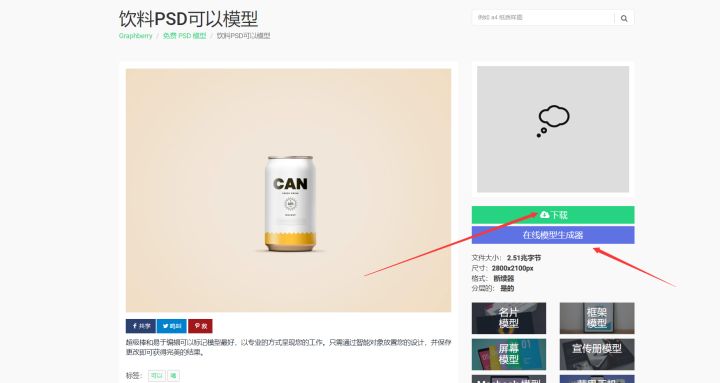Viewport: 720px width, 383px height.
Task: Select the 喝 tag
Action: click(173, 376)
